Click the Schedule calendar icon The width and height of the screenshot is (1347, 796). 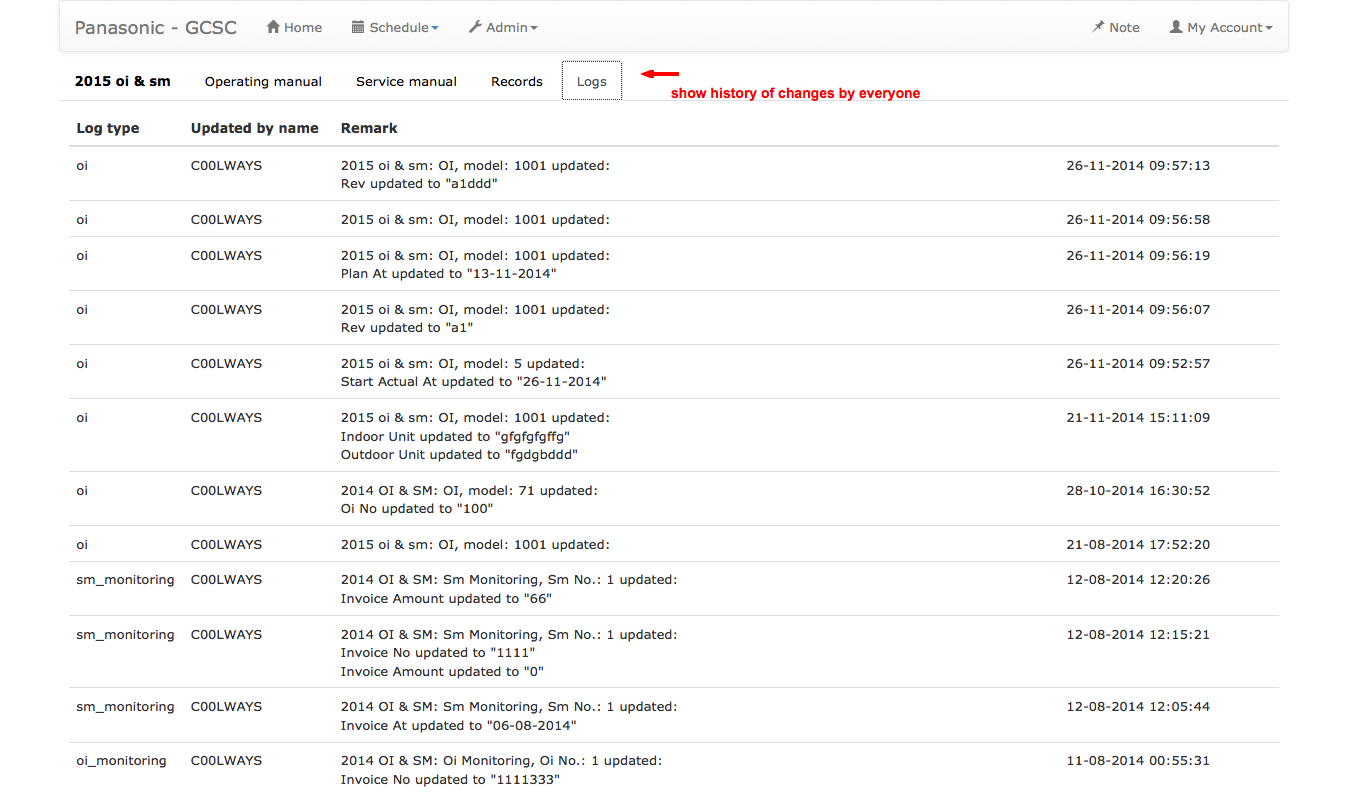click(x=358, y=28)
